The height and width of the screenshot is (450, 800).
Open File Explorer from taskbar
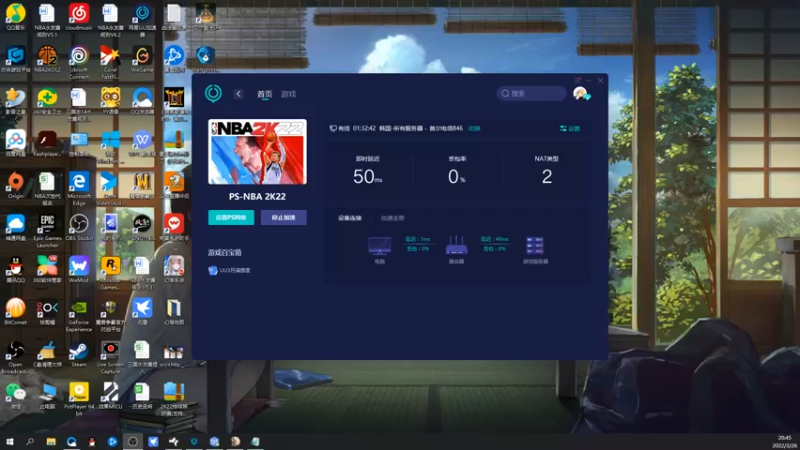[x=51, y=442]
